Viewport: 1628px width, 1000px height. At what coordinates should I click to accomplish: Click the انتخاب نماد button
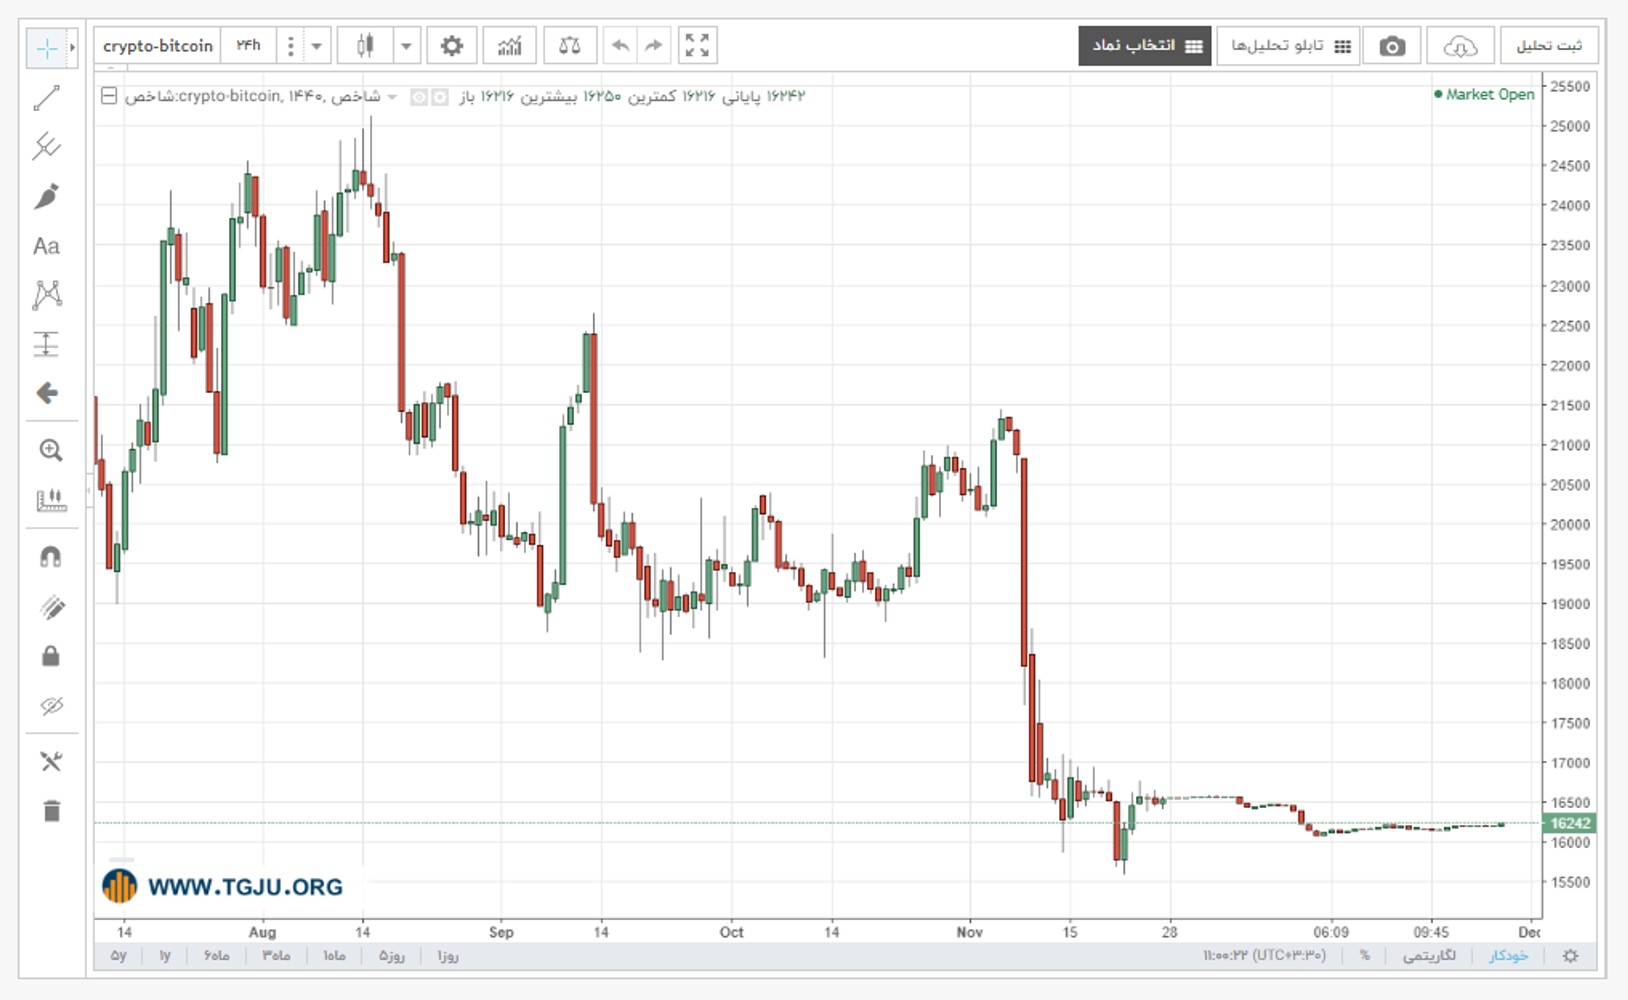1145,46
